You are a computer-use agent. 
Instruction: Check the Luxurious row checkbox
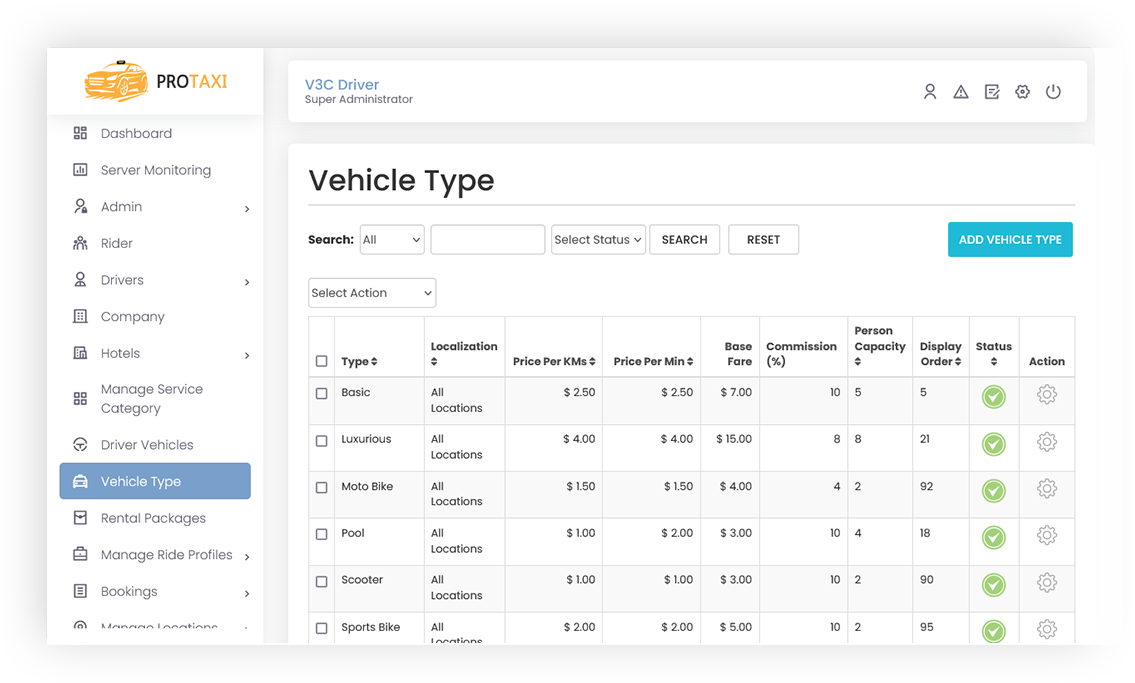click(321, 441)
